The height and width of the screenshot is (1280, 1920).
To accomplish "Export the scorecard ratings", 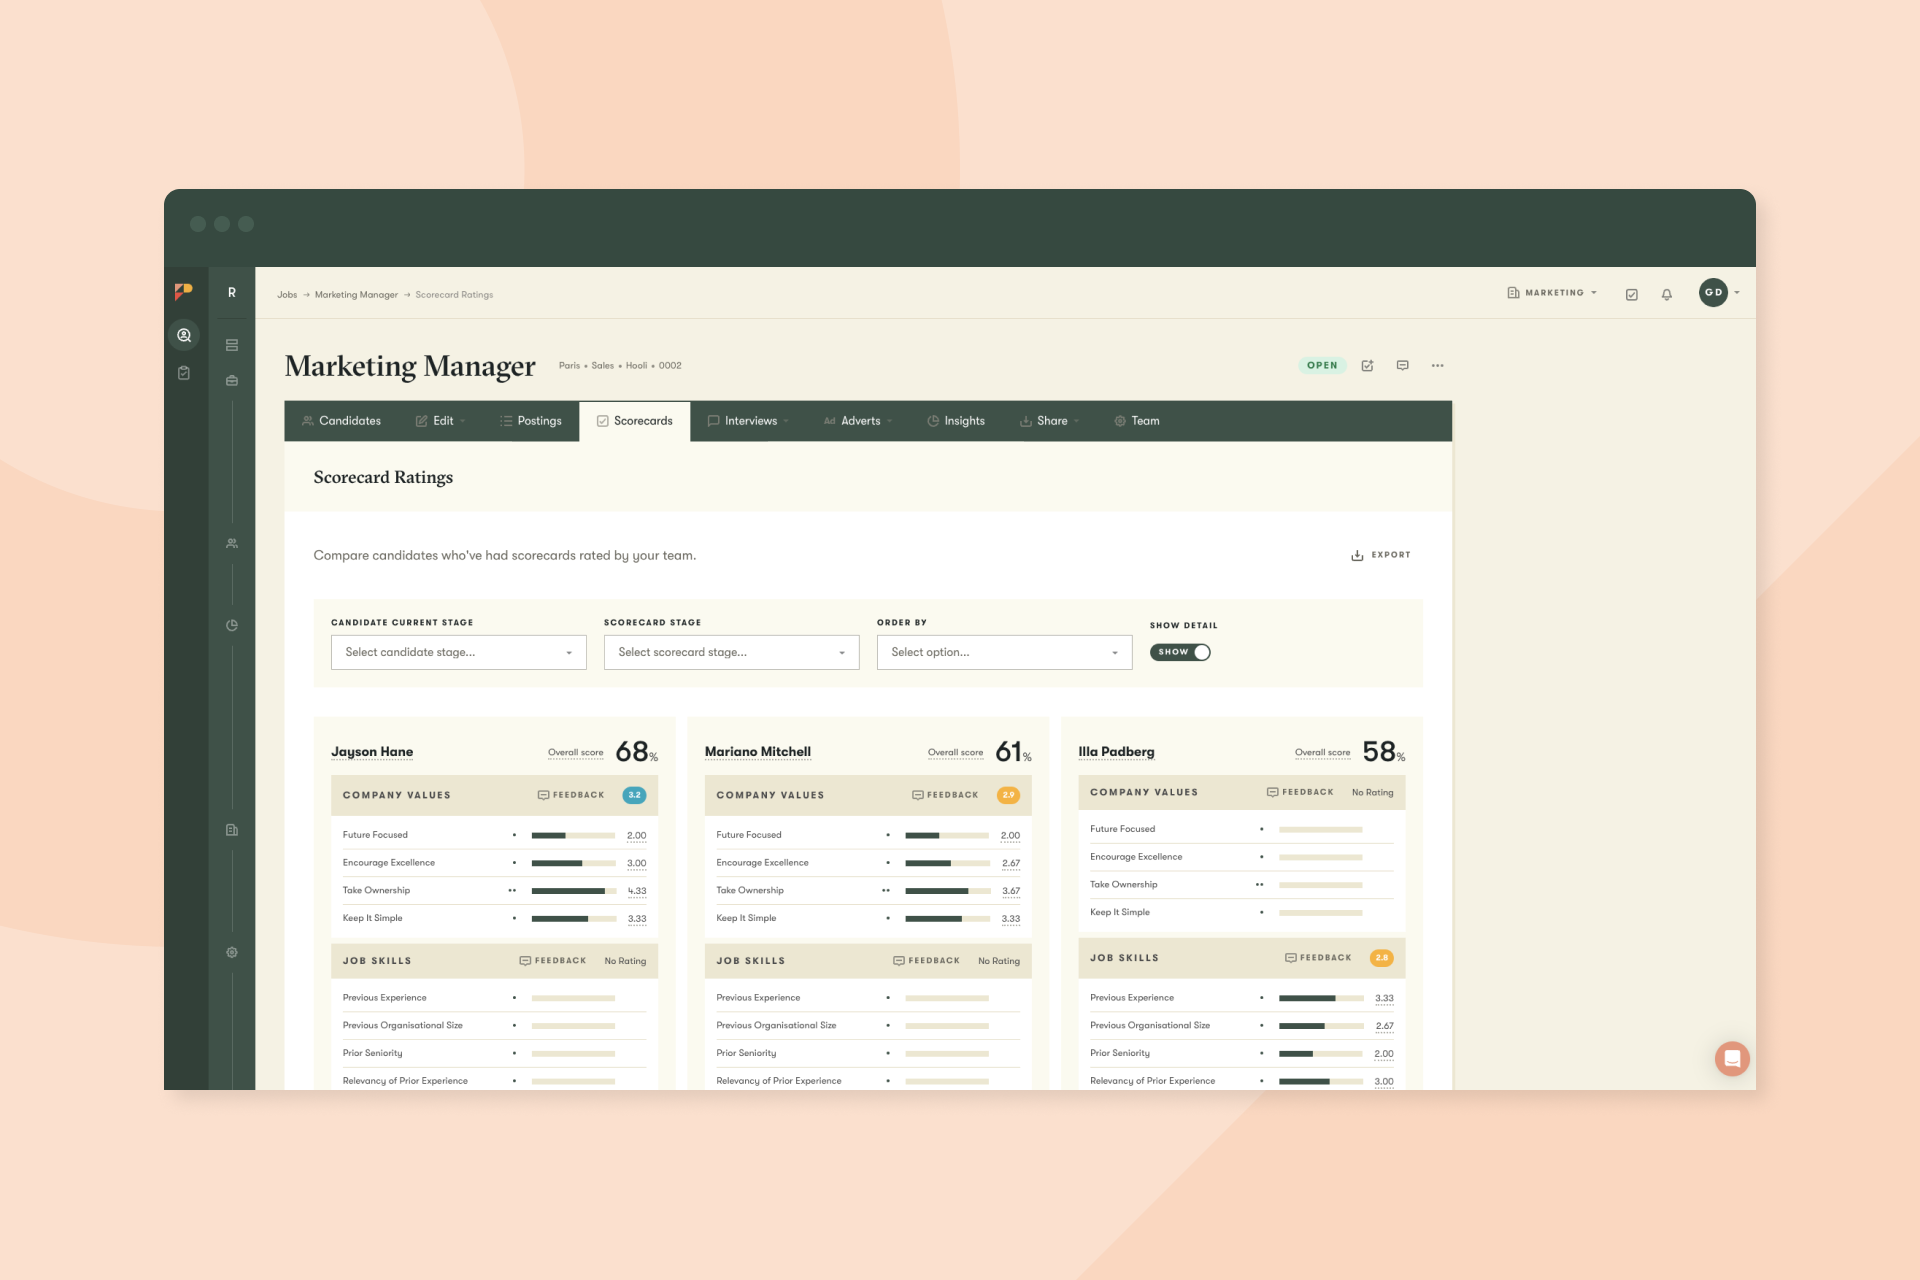I will (1381, 554).
